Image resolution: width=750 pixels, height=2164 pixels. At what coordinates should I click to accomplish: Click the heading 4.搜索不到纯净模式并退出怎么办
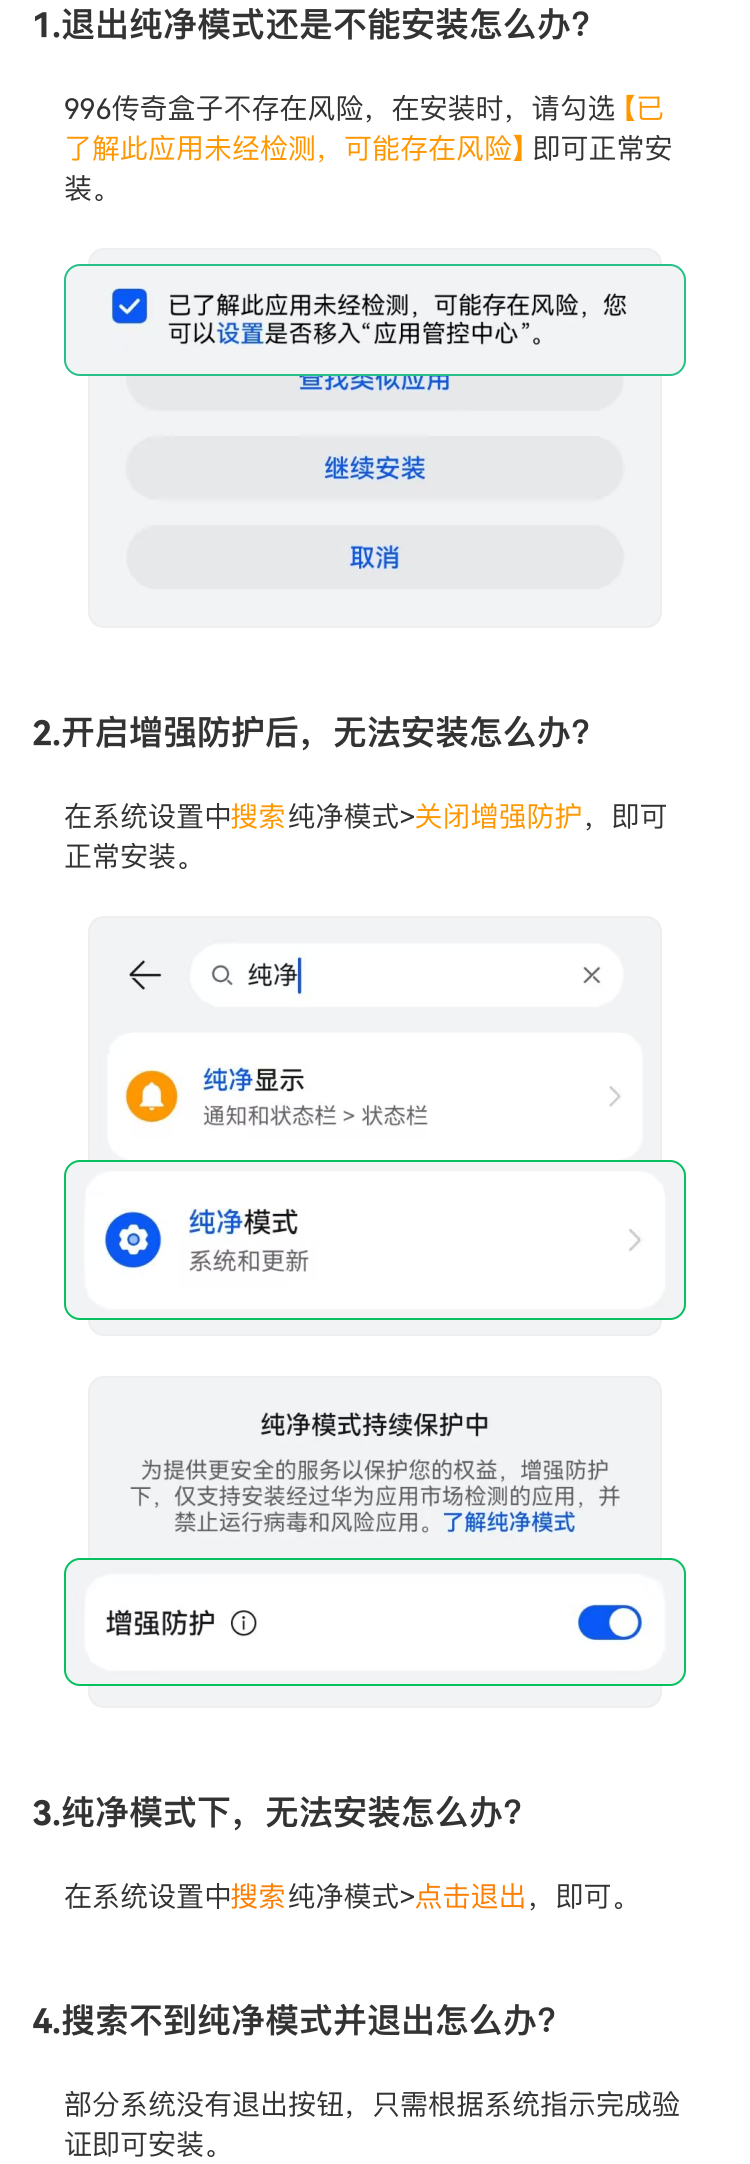coord(295,2021)
